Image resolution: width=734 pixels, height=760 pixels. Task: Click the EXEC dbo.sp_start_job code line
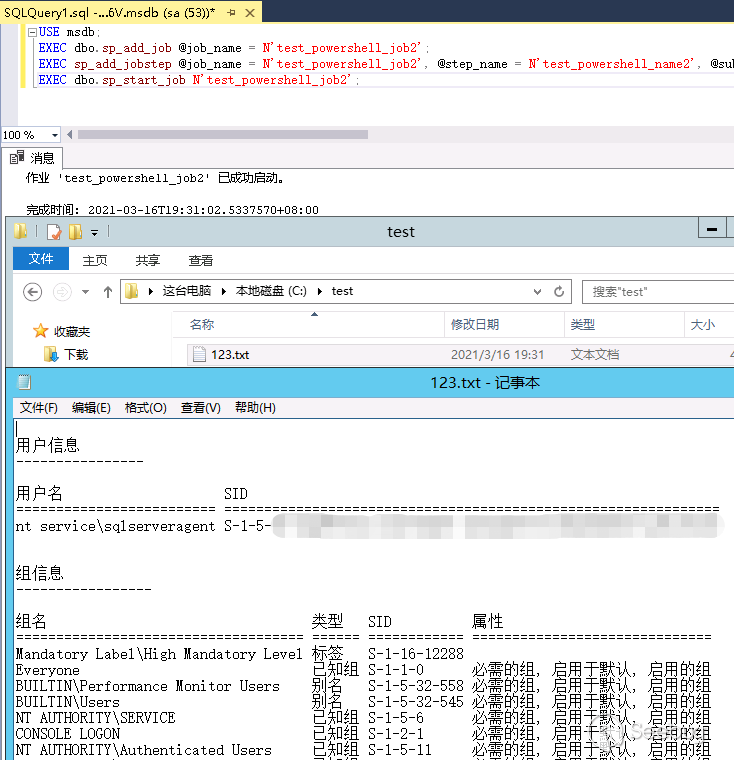pyautogui.click(x=198, y=80)
